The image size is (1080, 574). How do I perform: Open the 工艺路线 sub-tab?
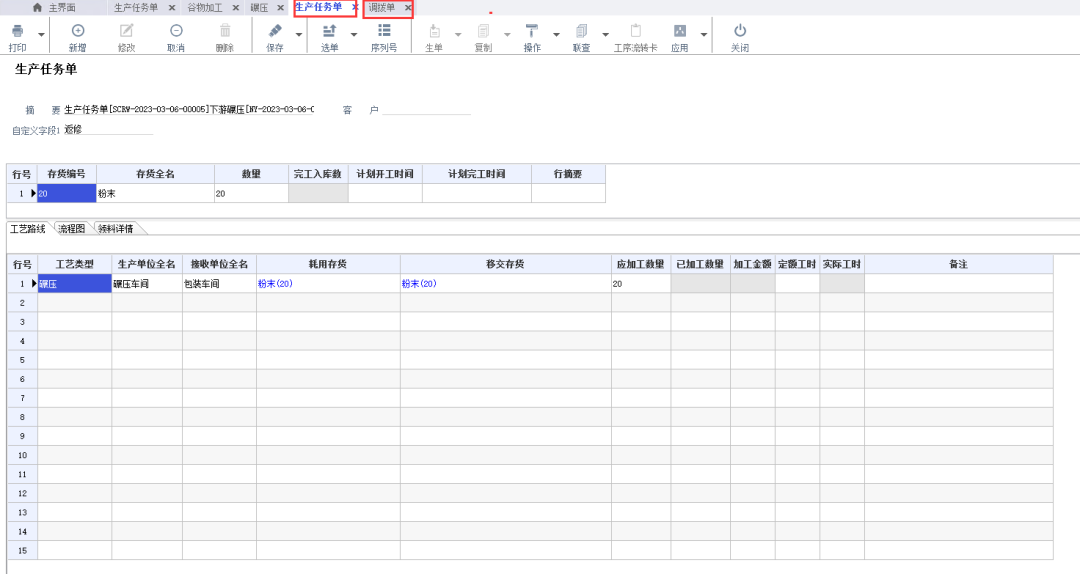(28, 229)
